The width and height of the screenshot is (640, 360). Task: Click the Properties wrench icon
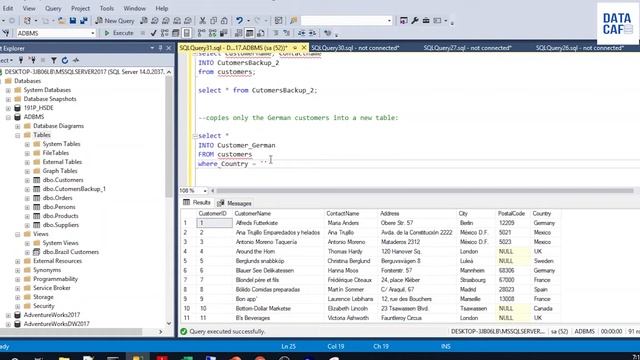pyautogui.click(x=415, y=20)
